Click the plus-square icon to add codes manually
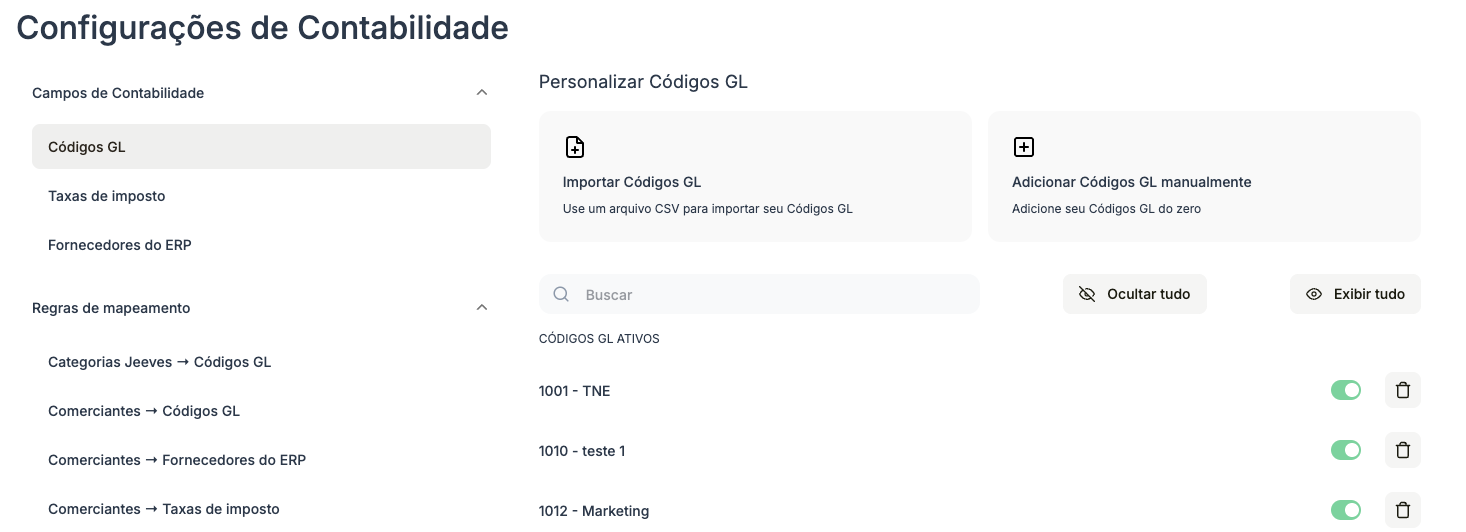Viewport: 1466px width, 532px height. [1024, 148]
